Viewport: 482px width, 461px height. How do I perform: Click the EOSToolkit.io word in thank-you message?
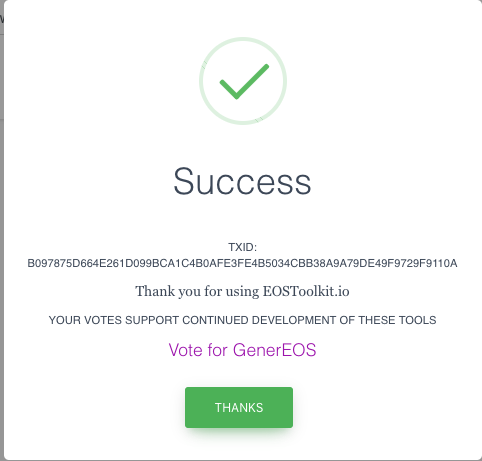coord(306,291)
